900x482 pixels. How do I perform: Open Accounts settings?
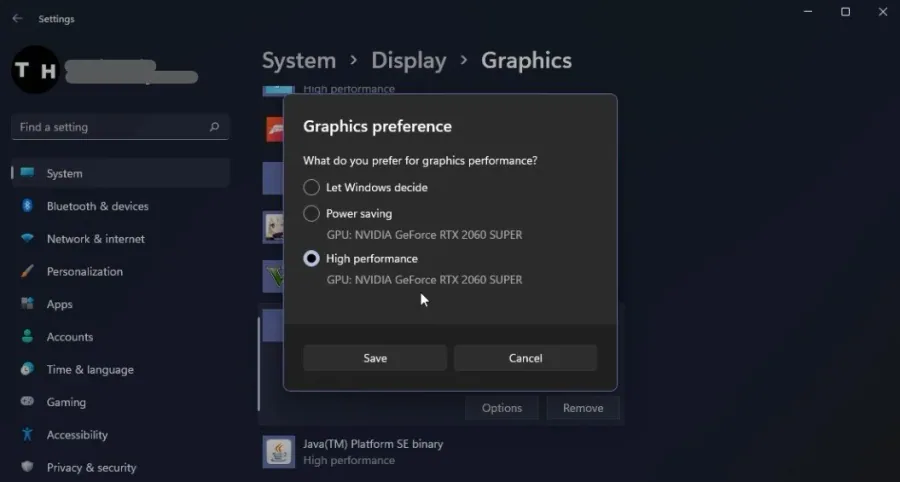pyautogui.click(x=121, y=337)
